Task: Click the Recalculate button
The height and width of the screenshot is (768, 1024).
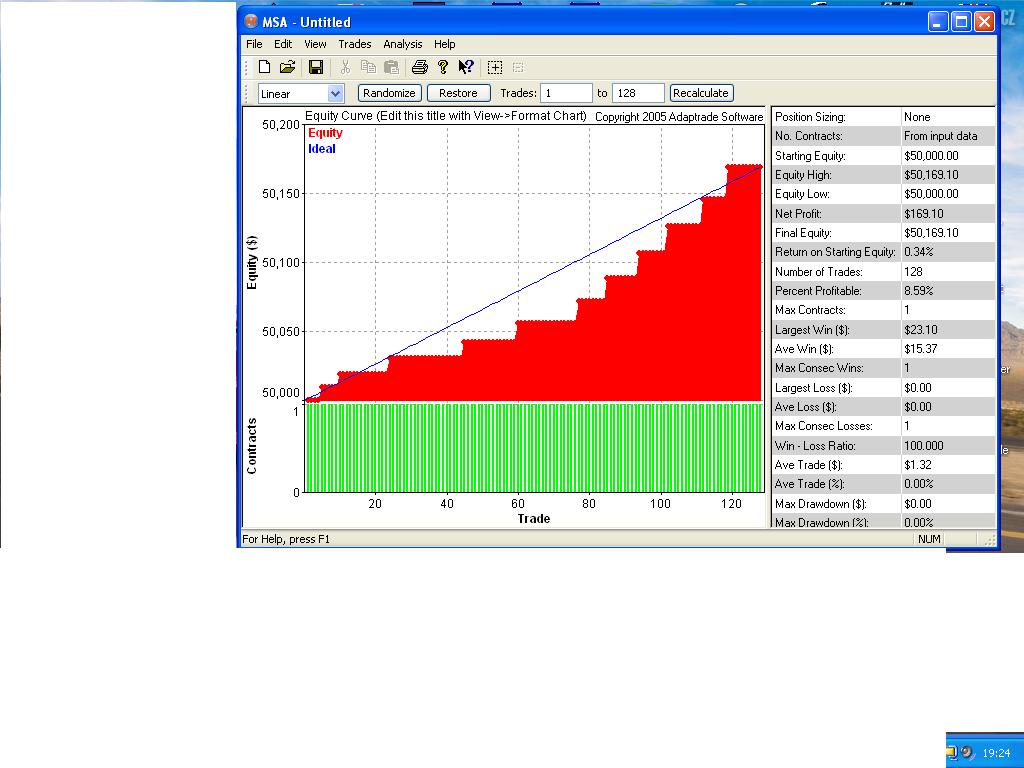Action: pyautogui.click(x=701, y=93)
